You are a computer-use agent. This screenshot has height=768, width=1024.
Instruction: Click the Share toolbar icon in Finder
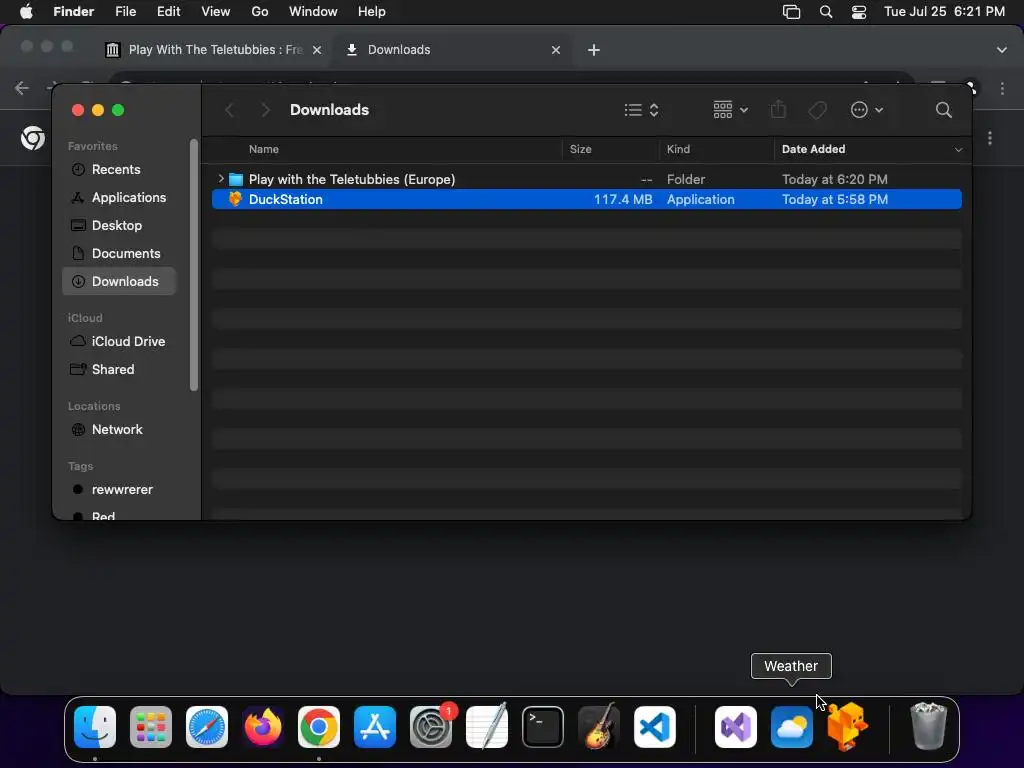(x=778, y=109)
